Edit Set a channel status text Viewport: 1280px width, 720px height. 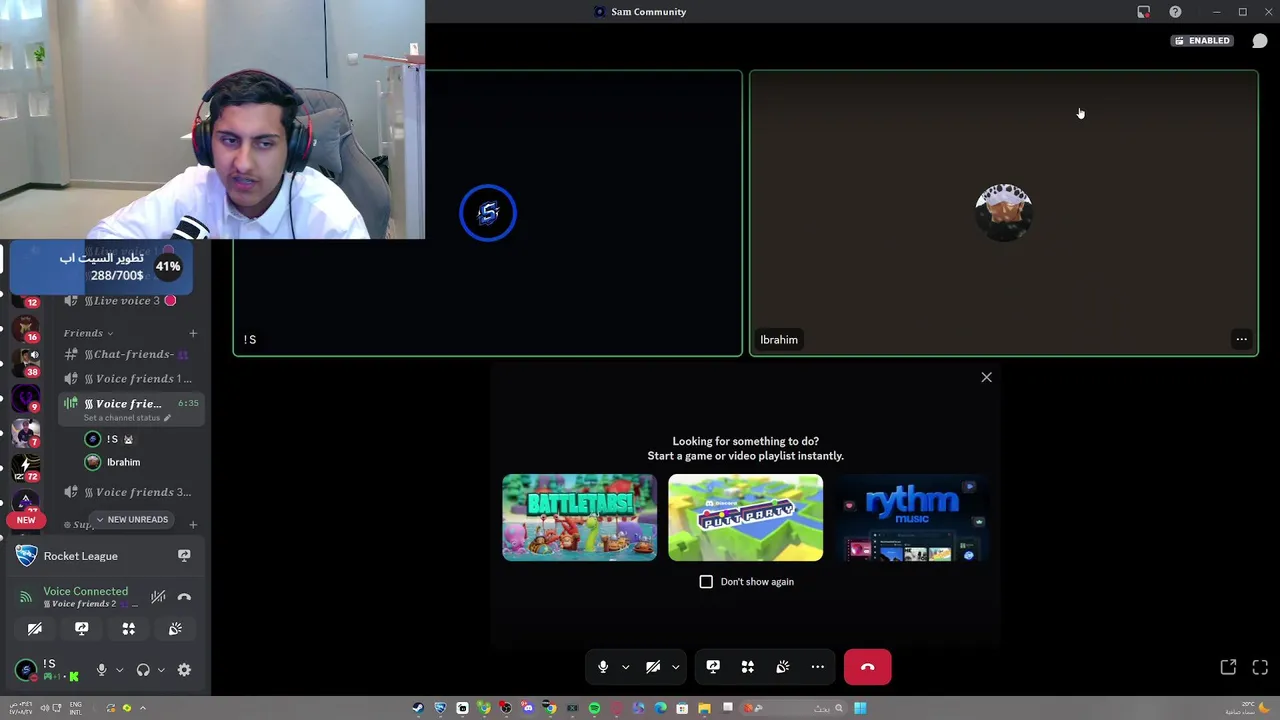pyautogui.click(x=126, y=418)
